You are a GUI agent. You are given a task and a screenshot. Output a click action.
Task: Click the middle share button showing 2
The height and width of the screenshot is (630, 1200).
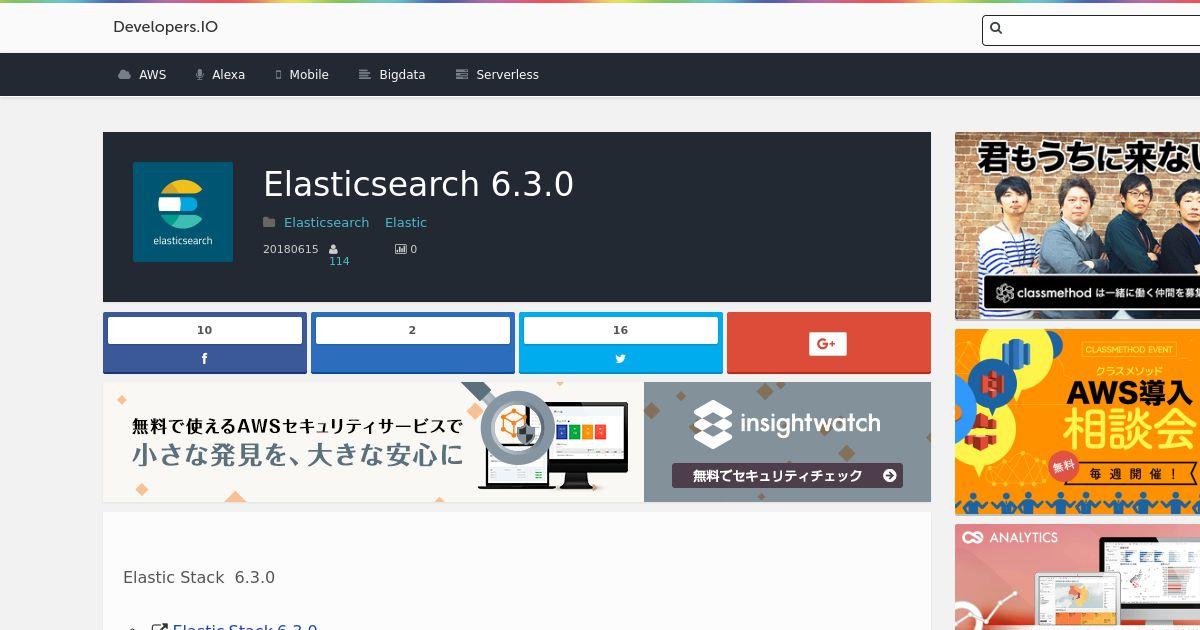[413, 343]
